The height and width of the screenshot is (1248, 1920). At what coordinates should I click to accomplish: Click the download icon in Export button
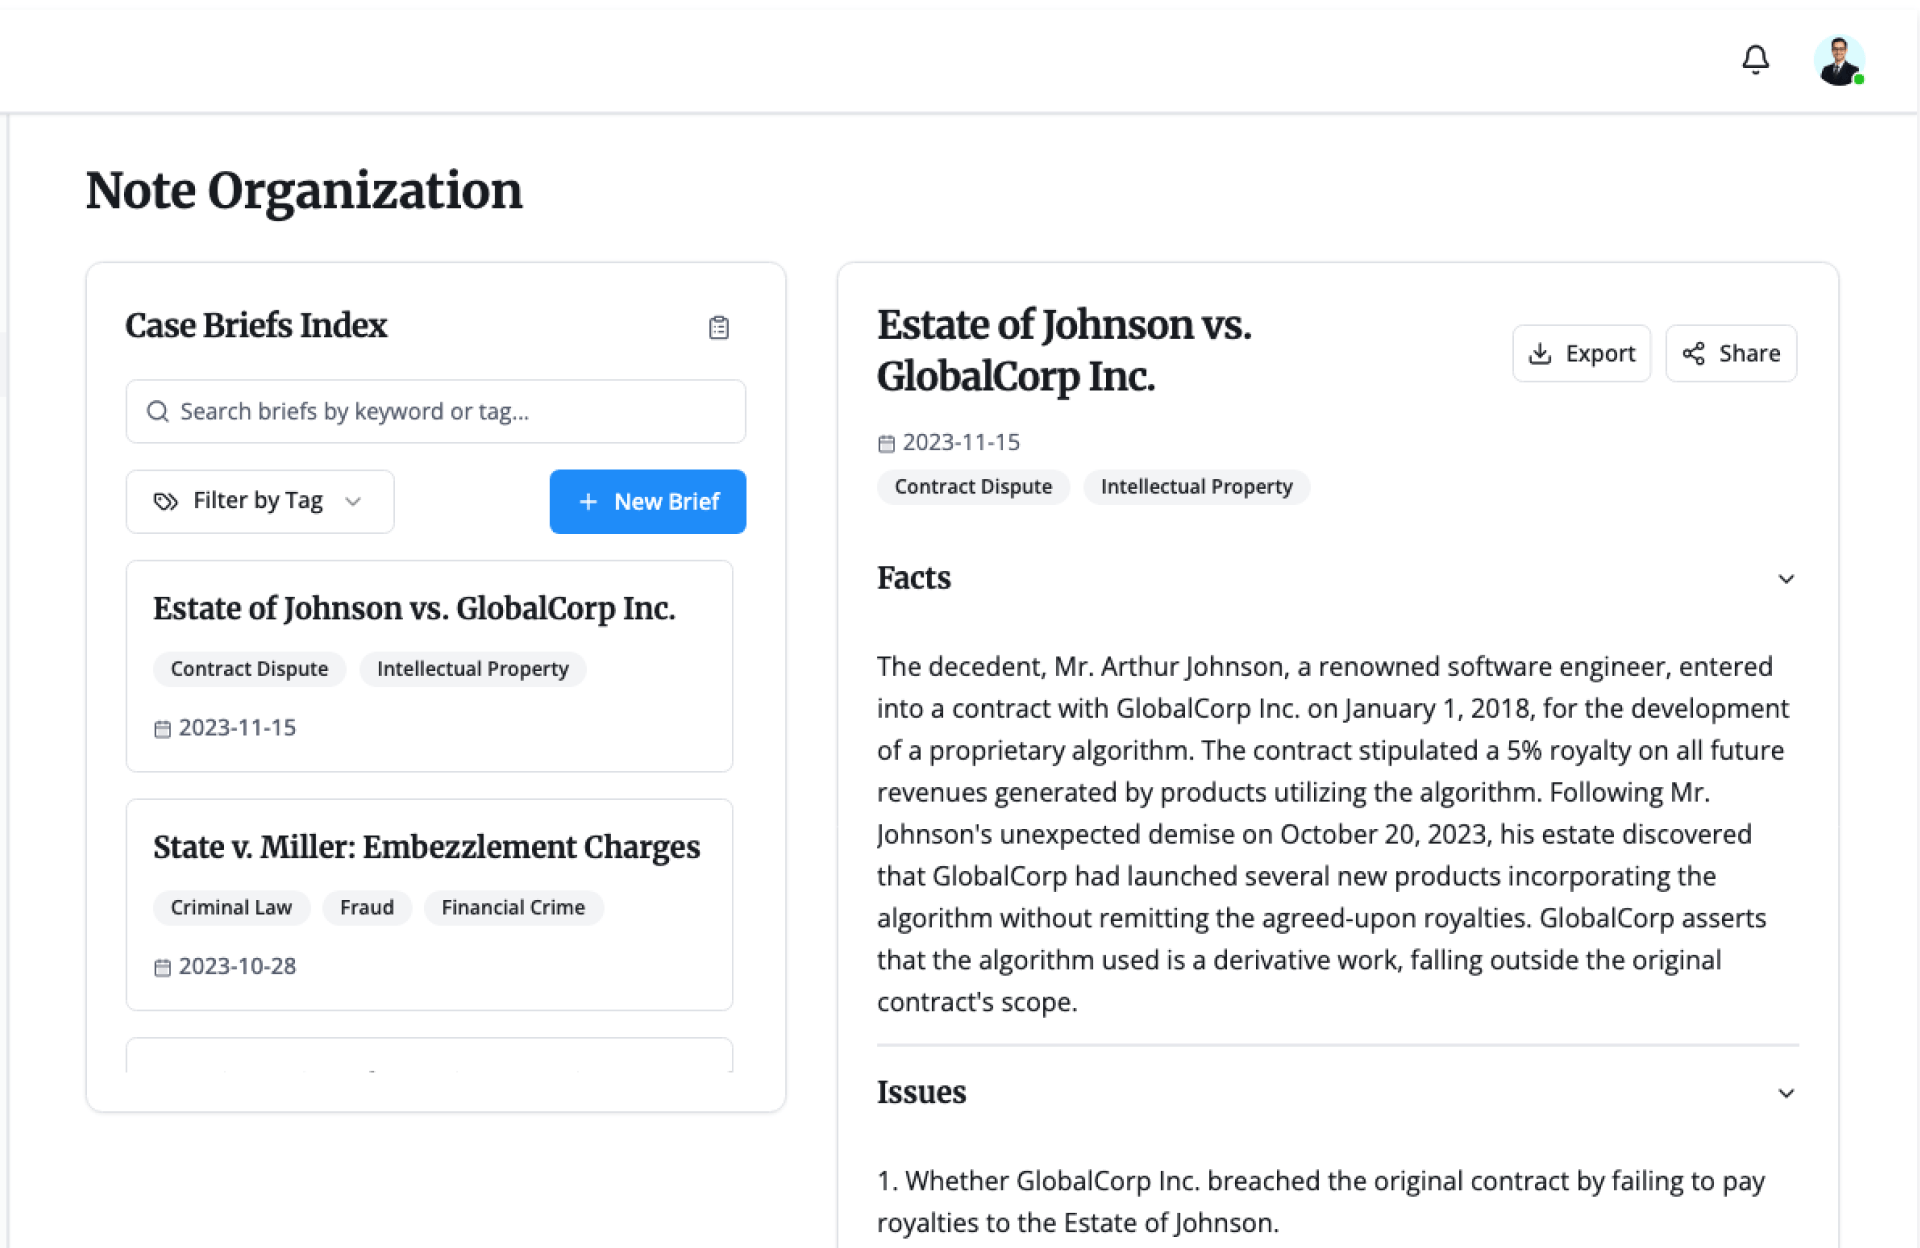click(1540, 353)
